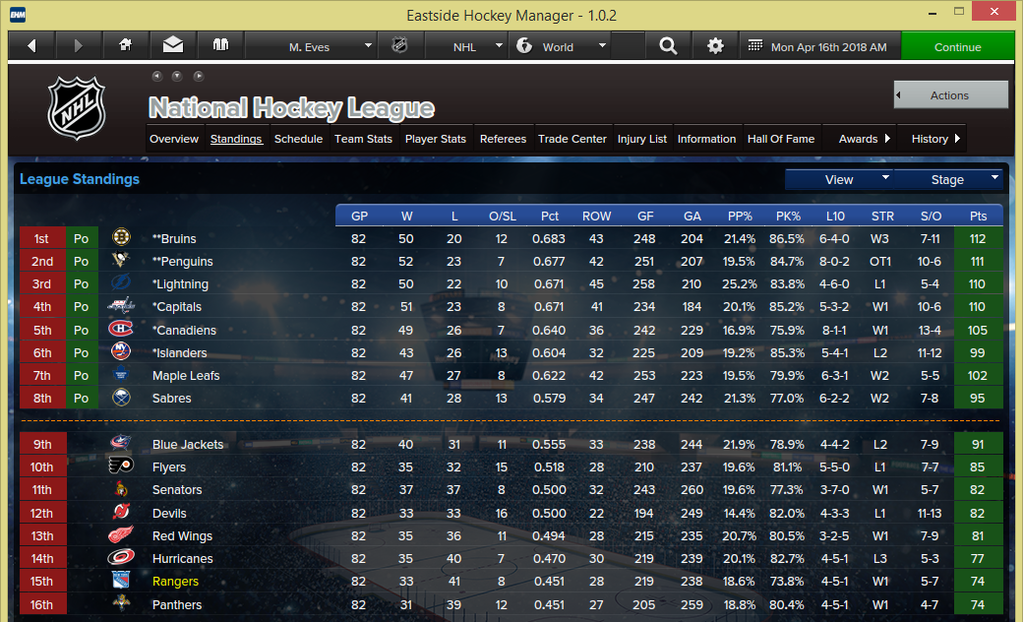Screen dimensions: 1024x622
Task: Click the Devils team logo
Action: [121, 512]
